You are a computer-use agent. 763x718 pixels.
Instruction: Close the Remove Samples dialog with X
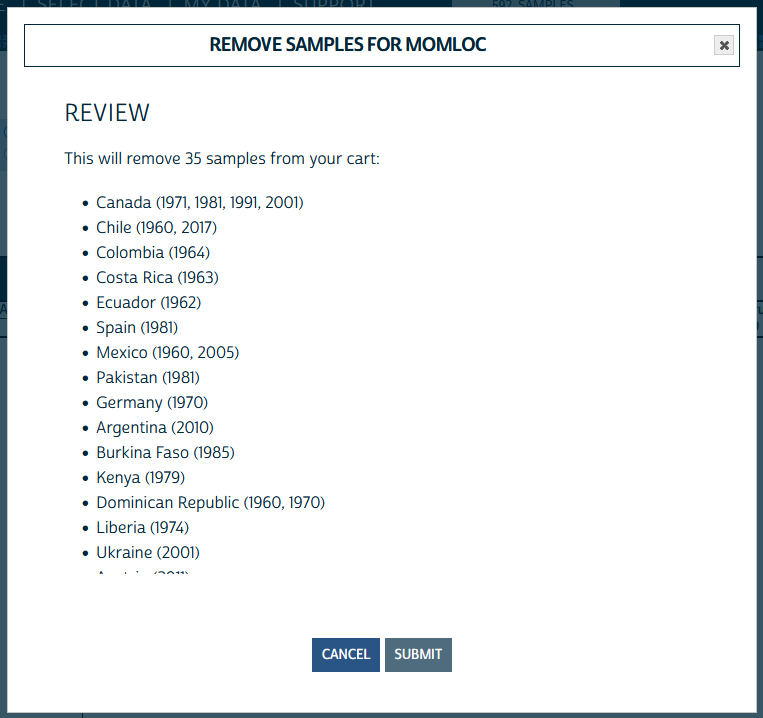(x=724, y=45)
